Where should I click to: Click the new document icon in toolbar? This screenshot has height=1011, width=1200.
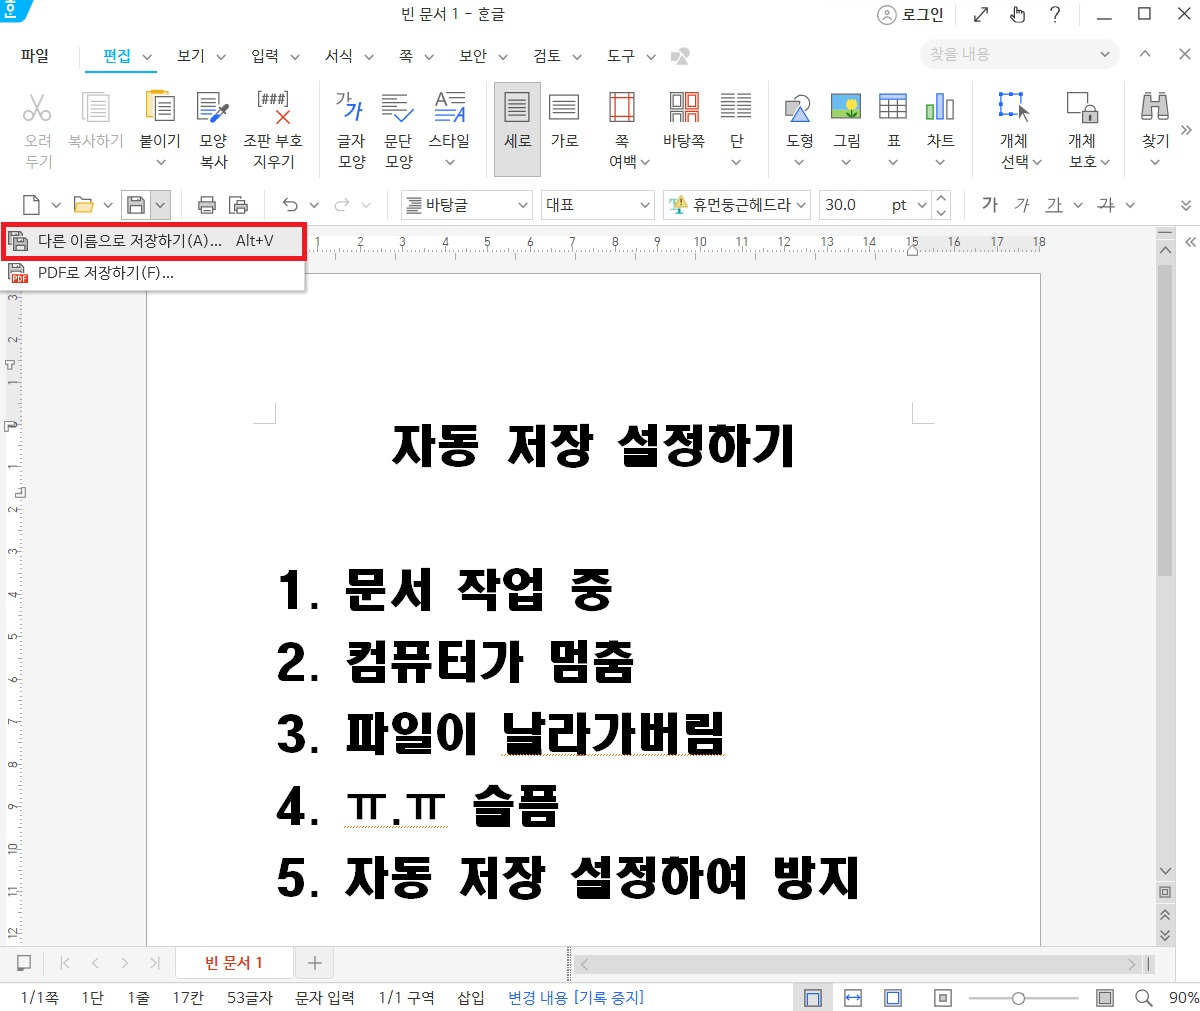[31, 205]
